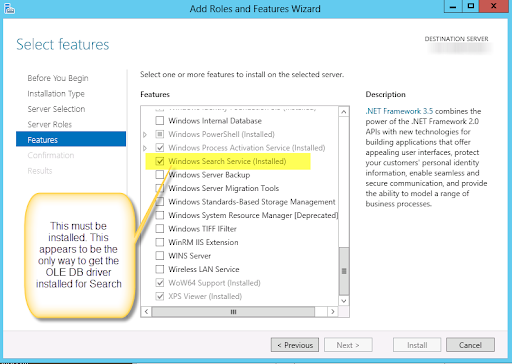Screen dimensions: 512x364
Task: Toggle the XPS Viewer (Installed) checkbox
Action: 160,296
